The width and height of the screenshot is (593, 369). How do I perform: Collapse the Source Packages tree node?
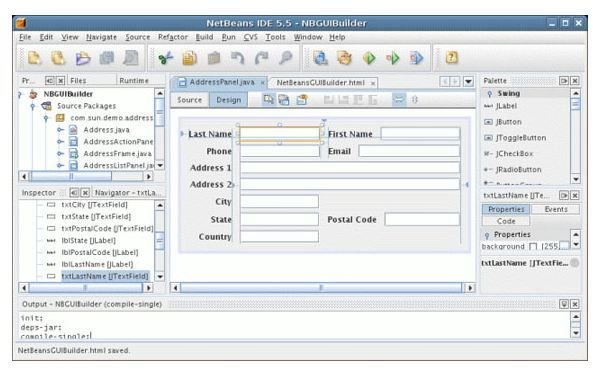[x=33, y=106]
